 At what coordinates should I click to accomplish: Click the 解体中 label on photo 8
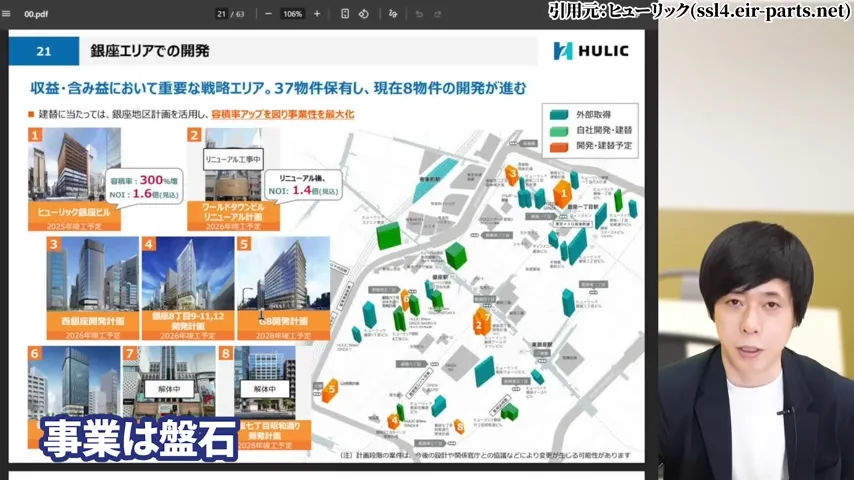coord(265,389)
